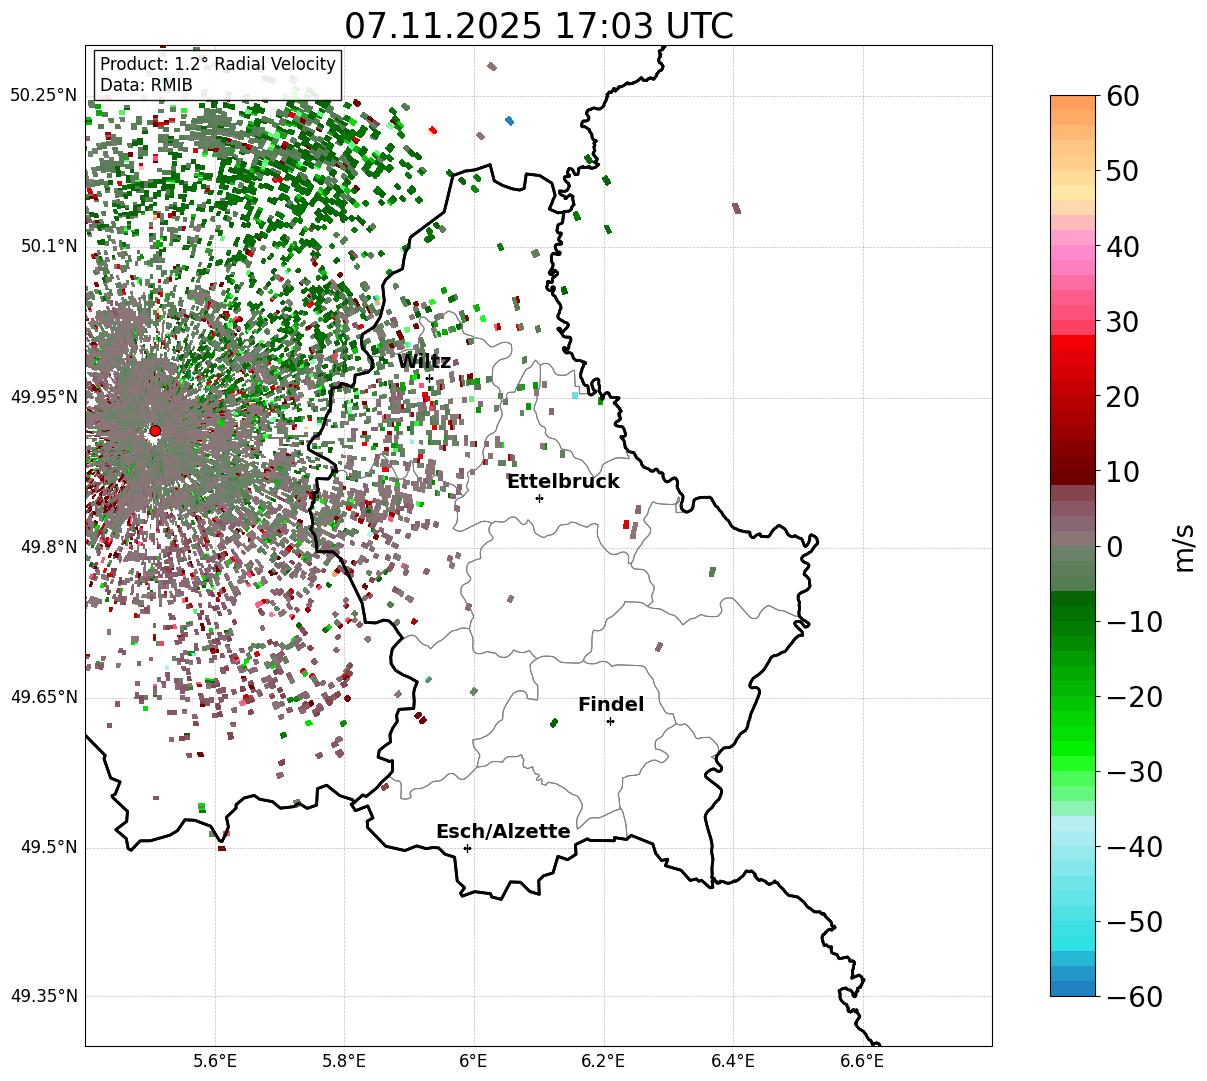Screen dimensions: 1207x1081
Task: Click the 5.6°E longitude label
Action: (215, 1061)
